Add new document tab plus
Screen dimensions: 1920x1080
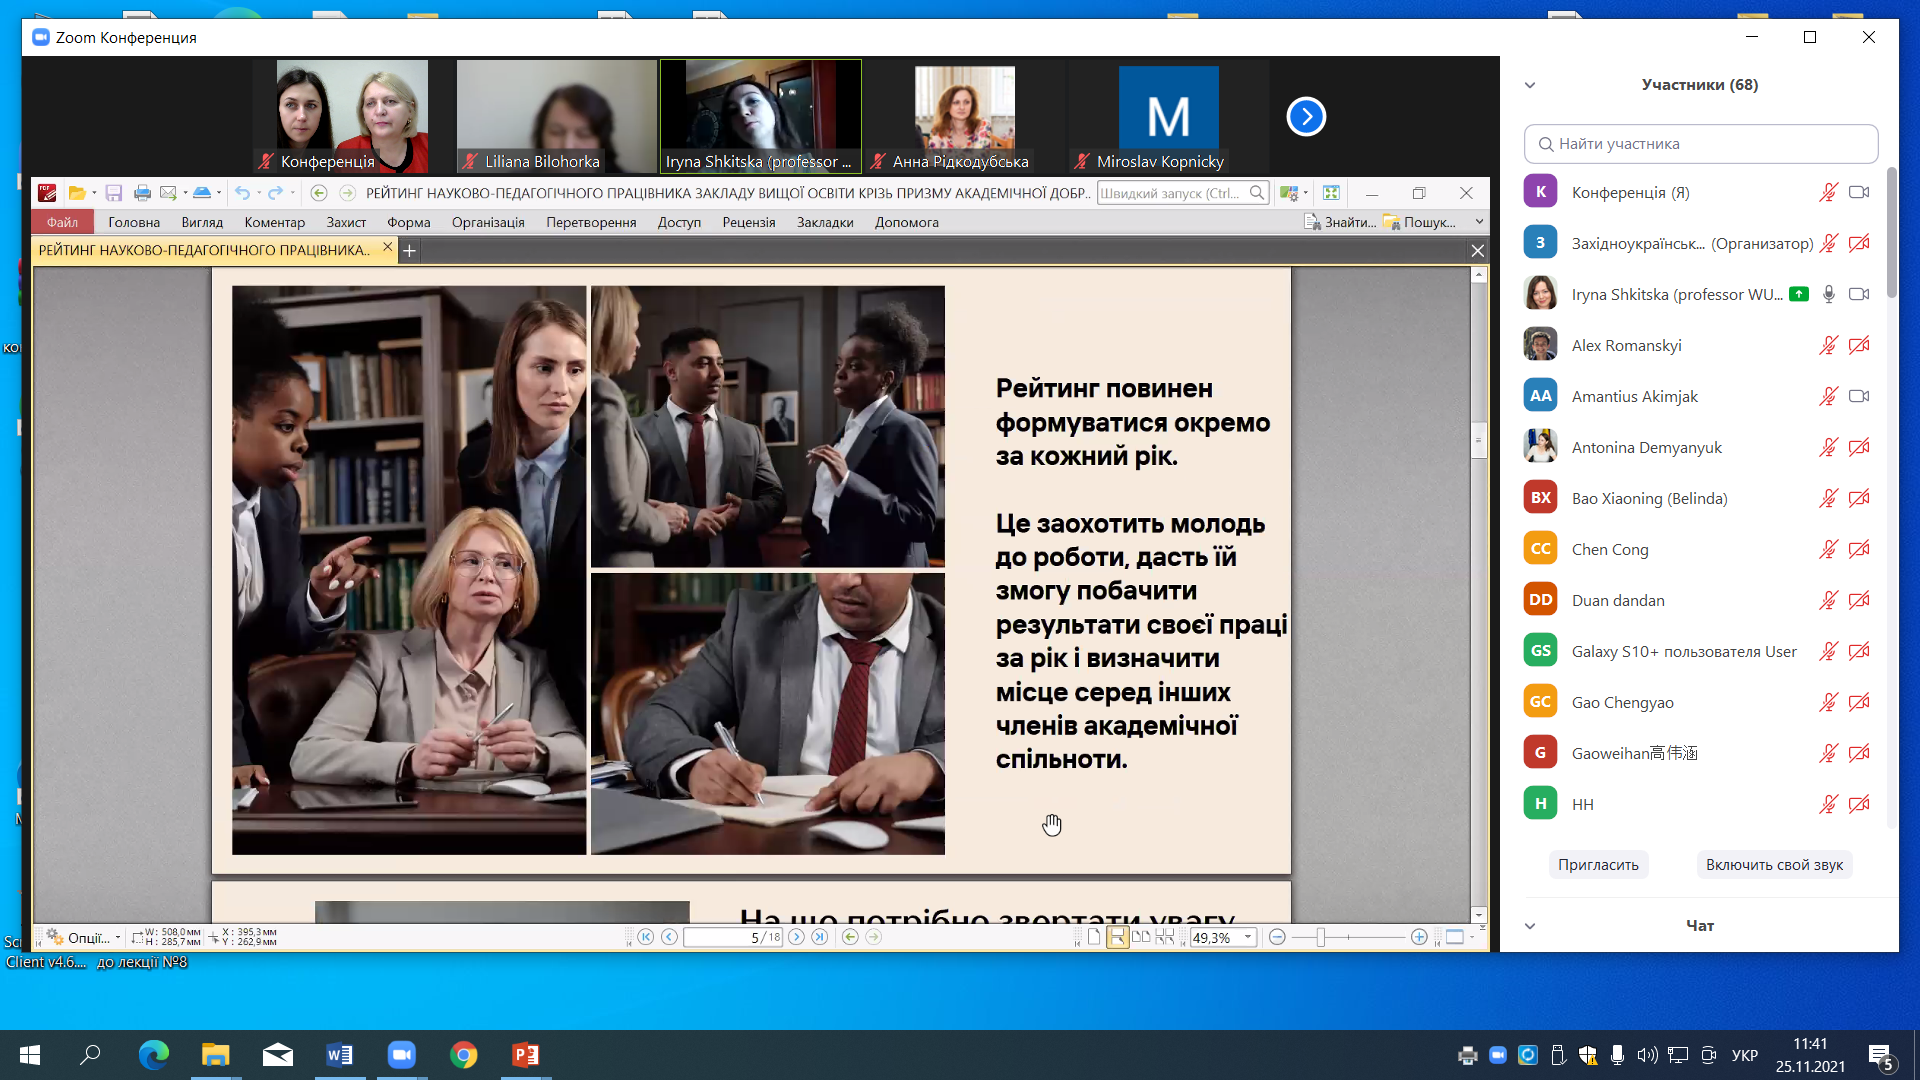(x=409, y=251)
